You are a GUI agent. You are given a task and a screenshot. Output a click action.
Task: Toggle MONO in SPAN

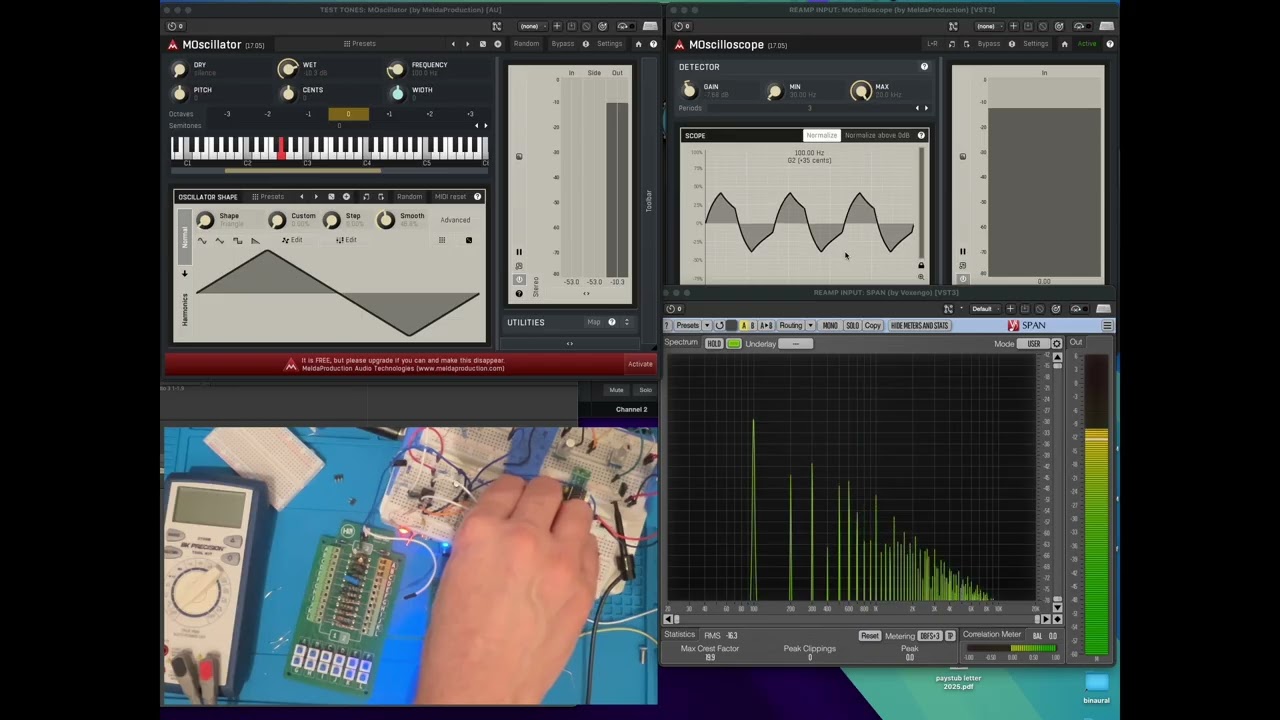point(830,325)
